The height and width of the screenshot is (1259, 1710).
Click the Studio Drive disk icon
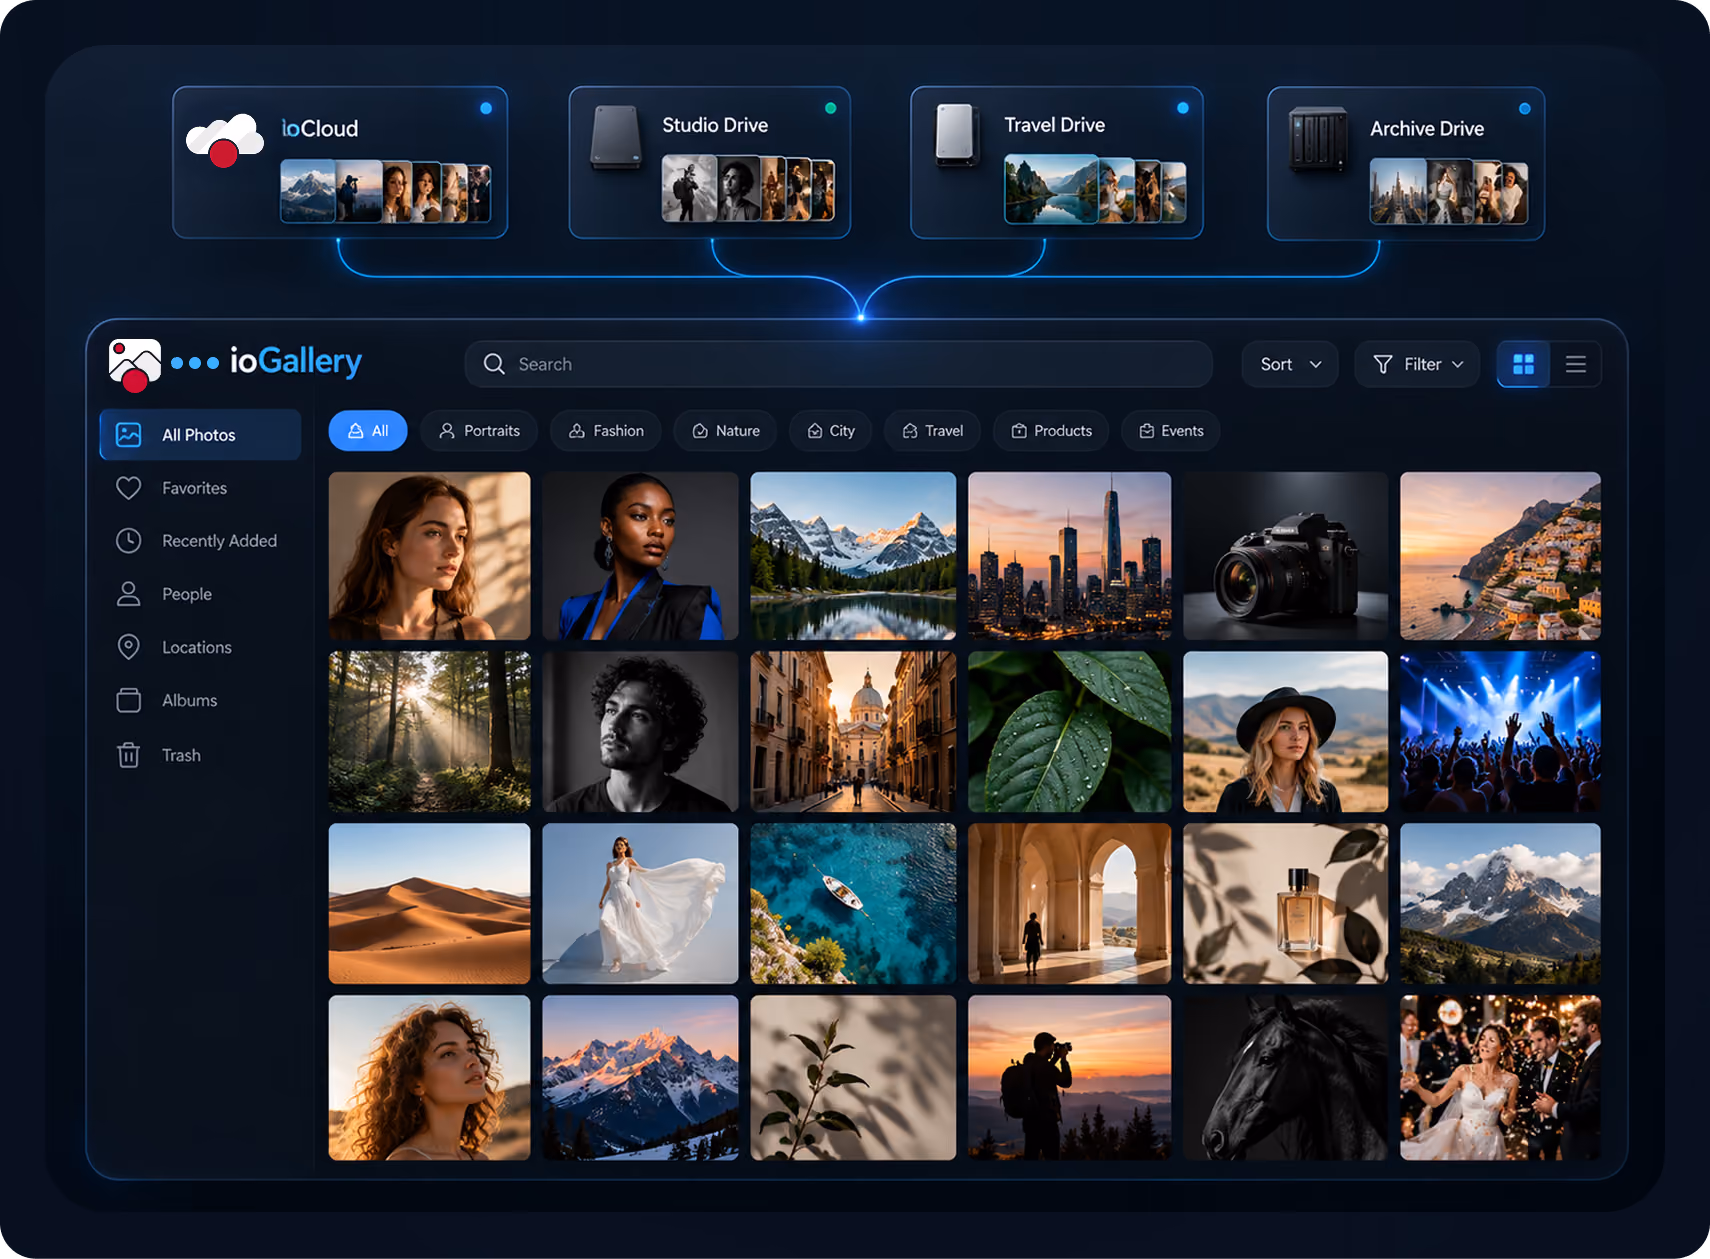coord(616,137)
